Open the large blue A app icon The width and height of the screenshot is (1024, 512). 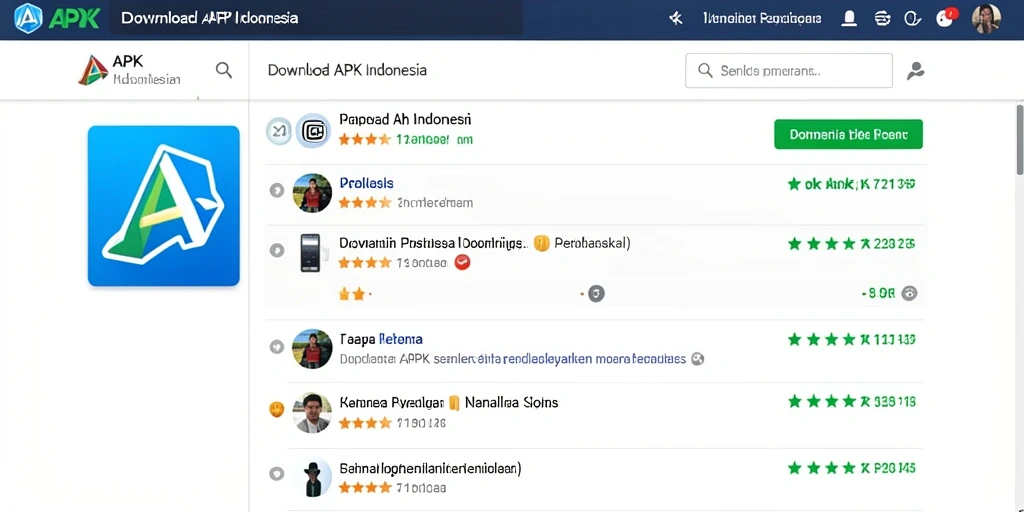[x=164, y=206]
